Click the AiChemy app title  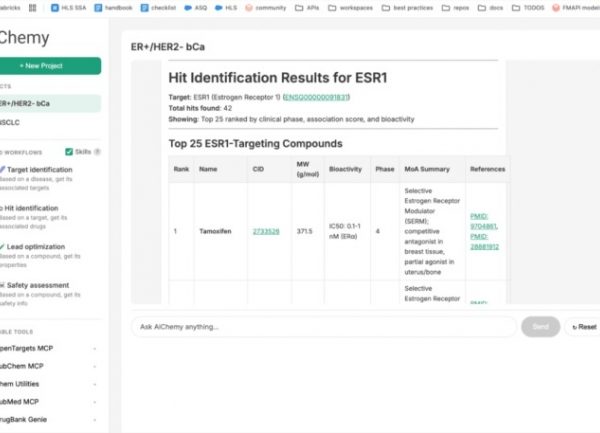[x=24, y=37]
